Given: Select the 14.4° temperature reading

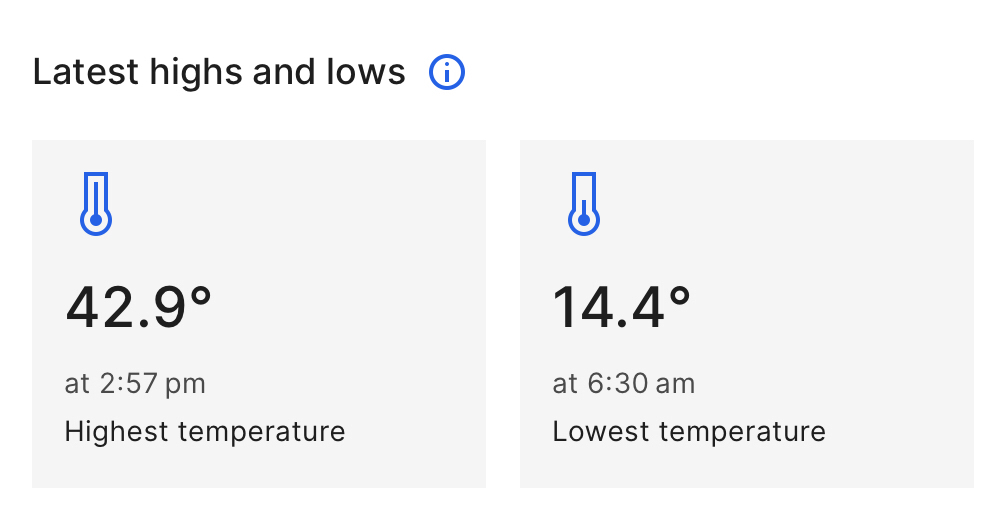Looking at the screenshot, I should (622, 308).
